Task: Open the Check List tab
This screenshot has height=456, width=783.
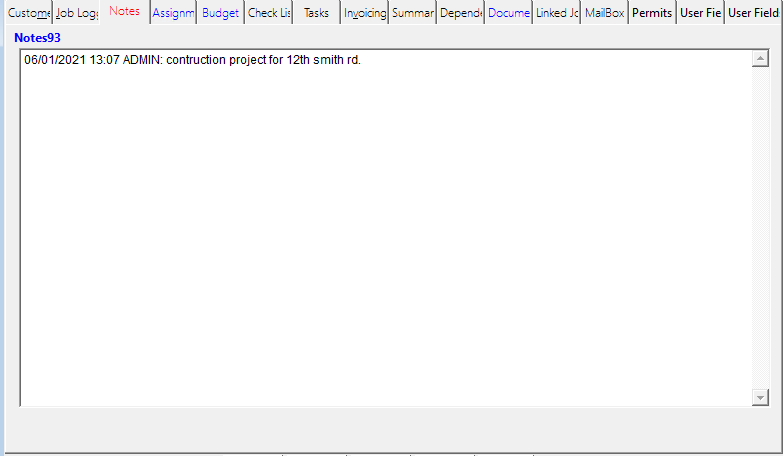Action: point(269,13)
